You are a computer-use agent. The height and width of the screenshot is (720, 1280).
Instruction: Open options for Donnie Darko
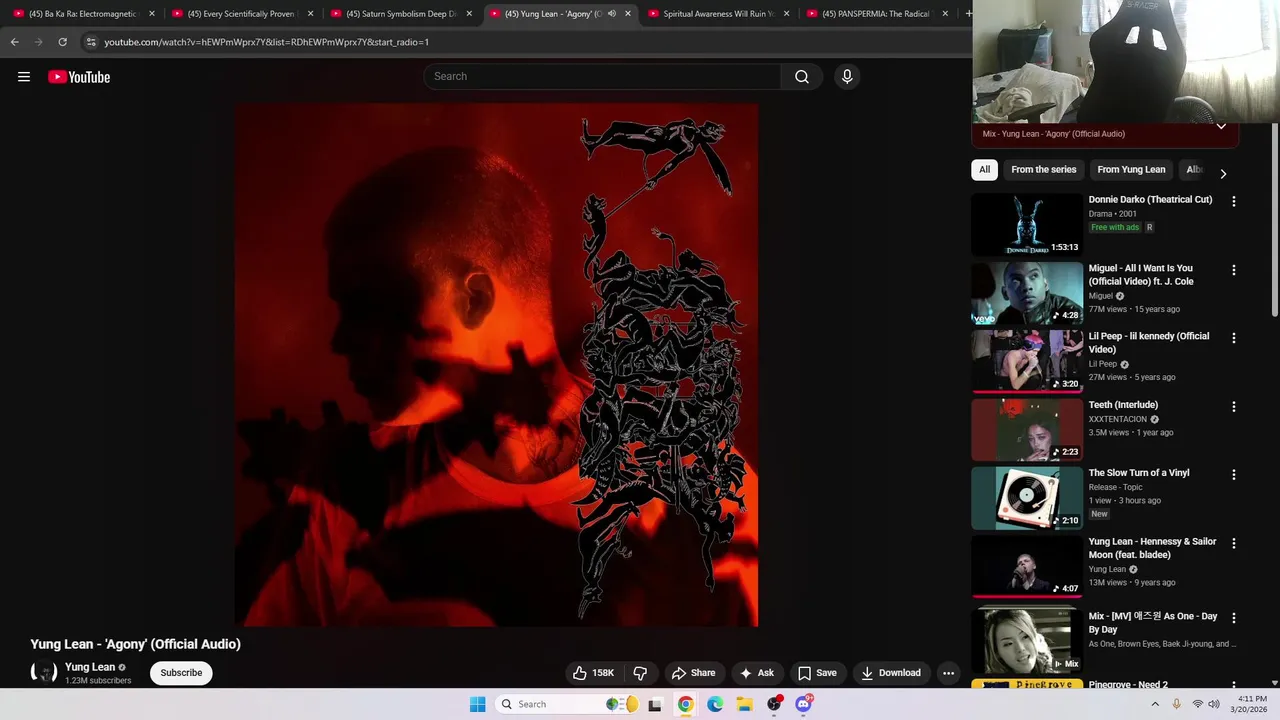pos(1233,201)
